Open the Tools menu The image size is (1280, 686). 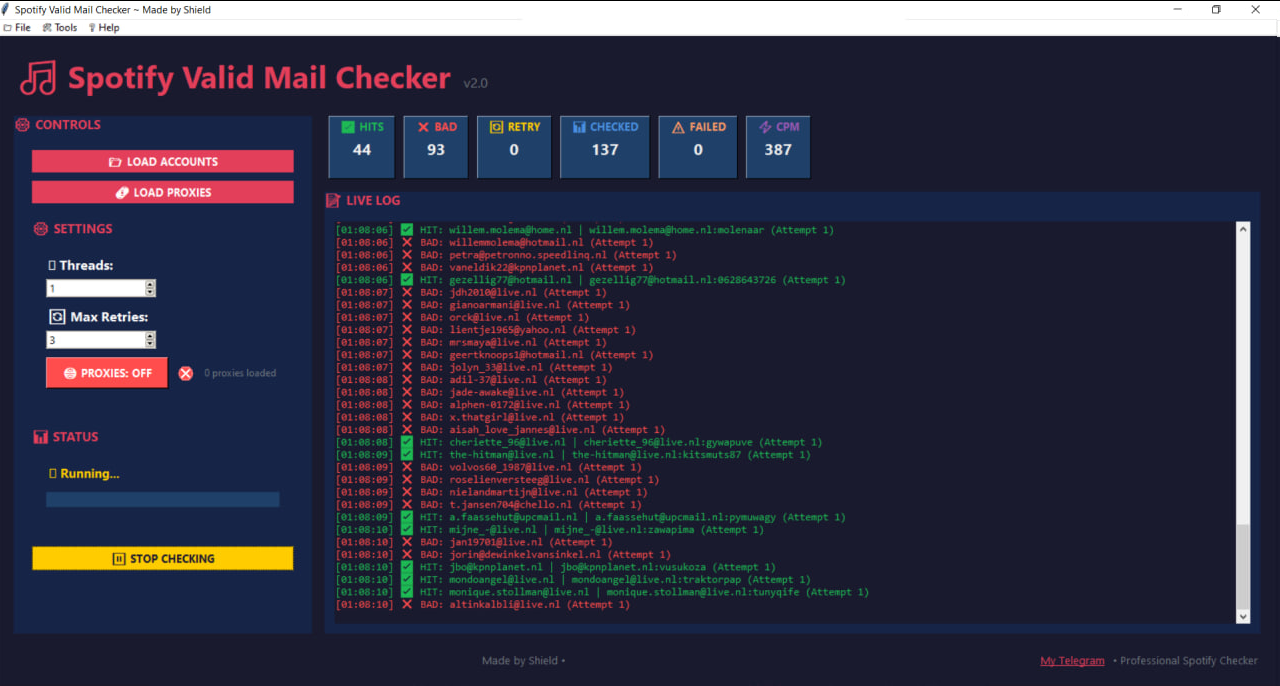[59, 27]
